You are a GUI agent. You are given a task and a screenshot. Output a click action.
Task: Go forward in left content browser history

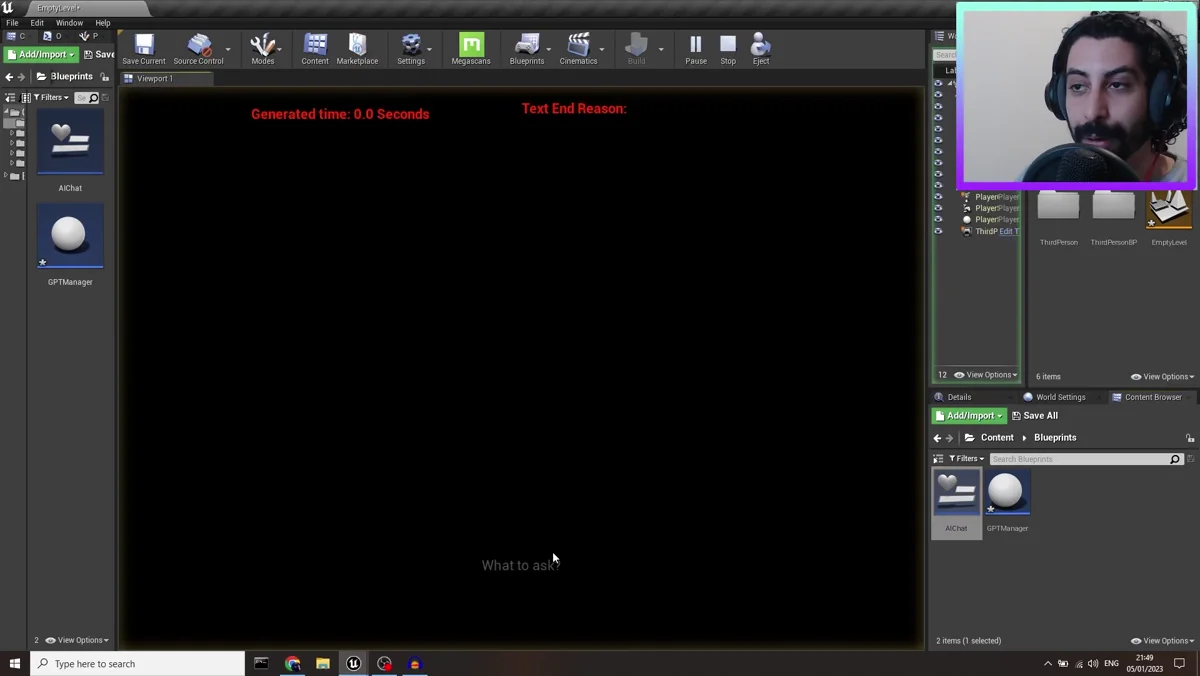click(x=22, y=77)
